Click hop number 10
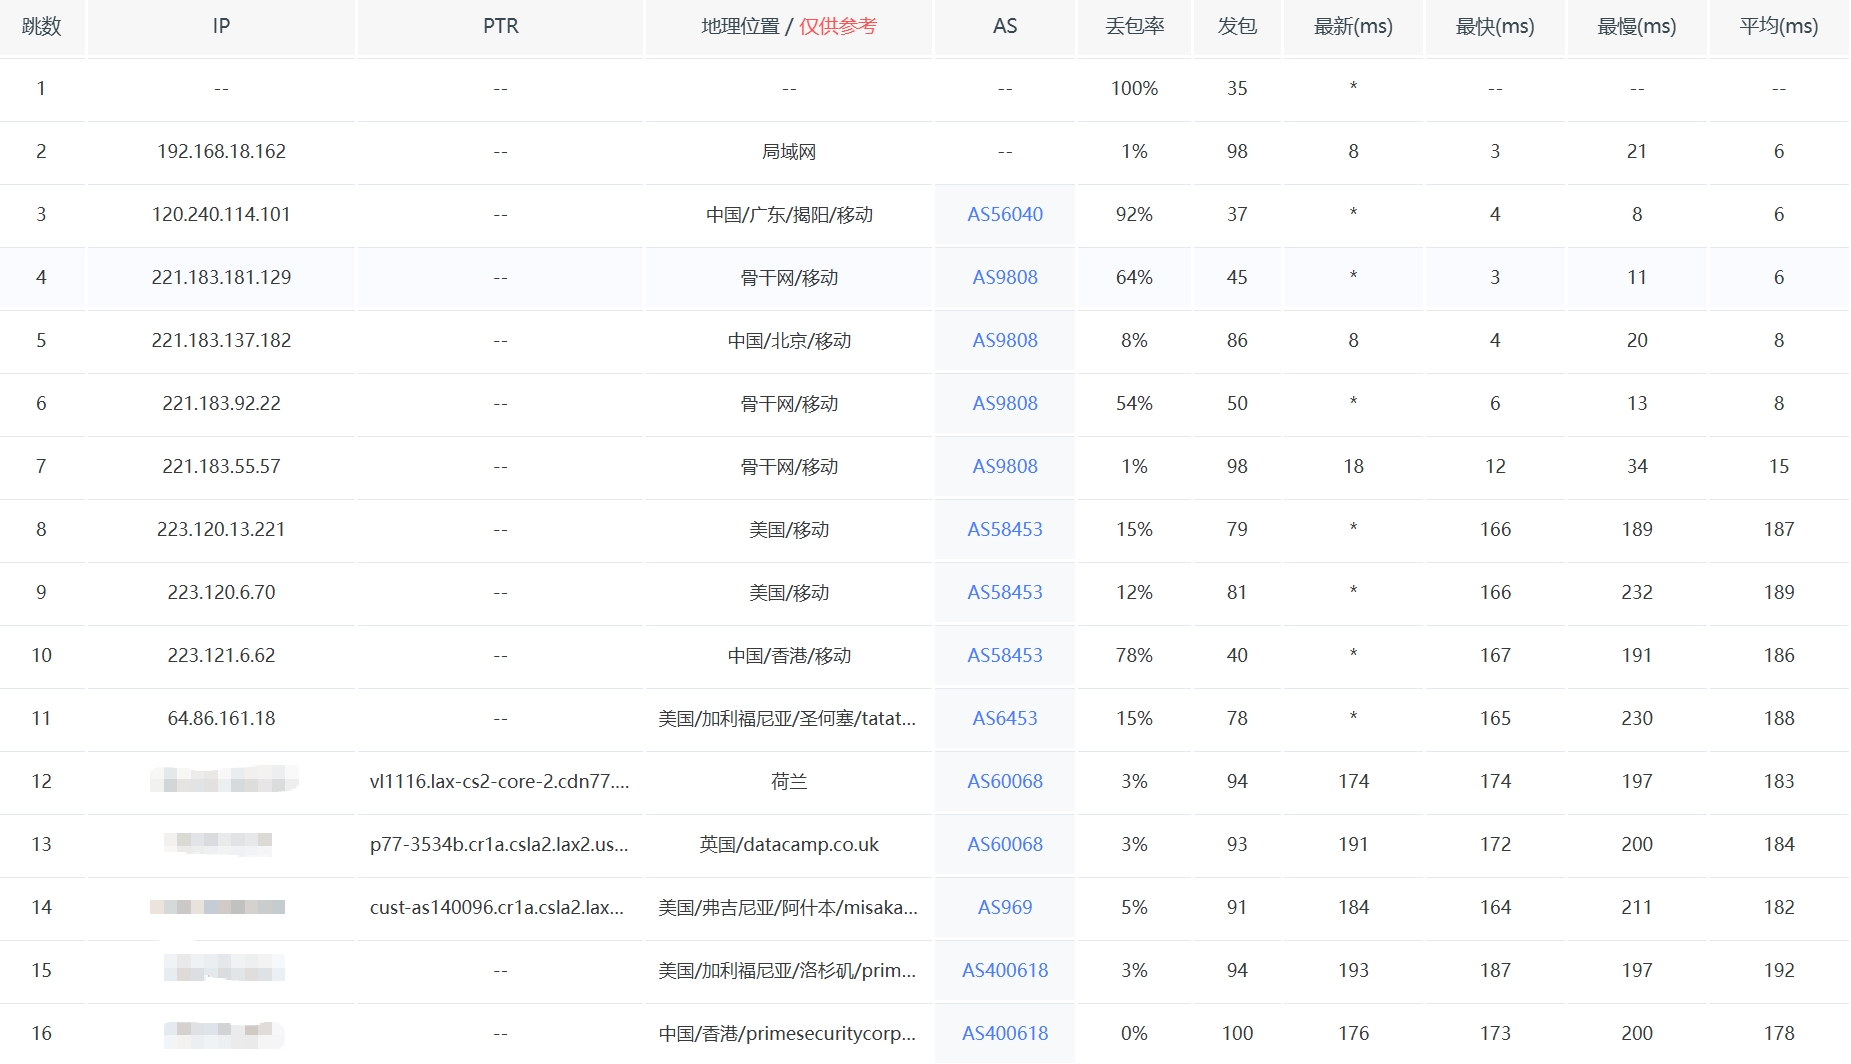The width and height of the screenshot is (1851, 1064). pos(41,655)
